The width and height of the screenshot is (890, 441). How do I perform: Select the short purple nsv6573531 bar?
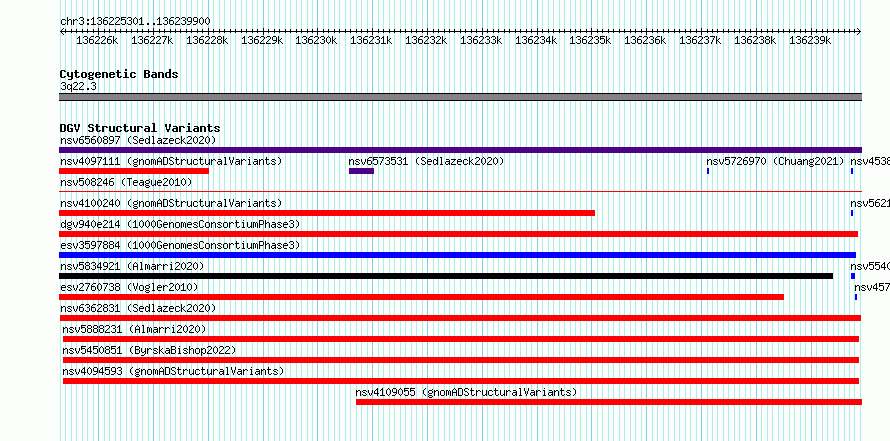(x=362, y=171)
